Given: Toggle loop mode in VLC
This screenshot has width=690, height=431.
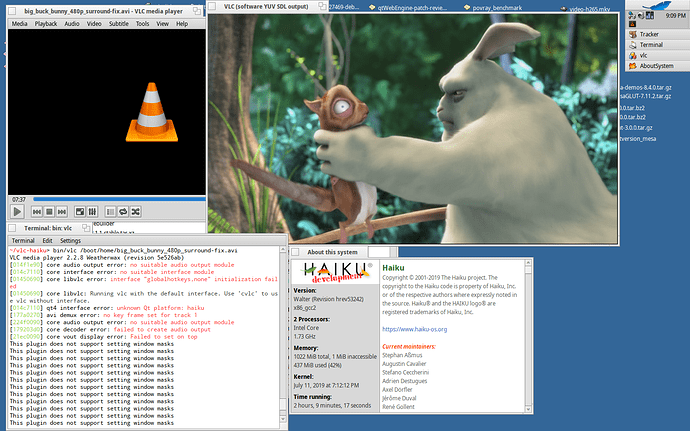Looking at the screenshot, I should (123, 212).
